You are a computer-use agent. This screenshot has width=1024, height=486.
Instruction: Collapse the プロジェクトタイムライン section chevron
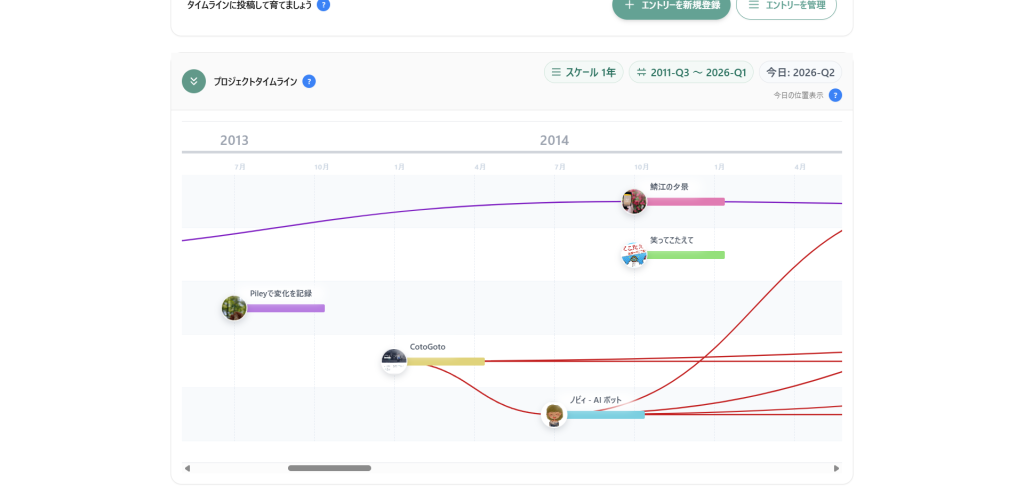click(194, 81)
